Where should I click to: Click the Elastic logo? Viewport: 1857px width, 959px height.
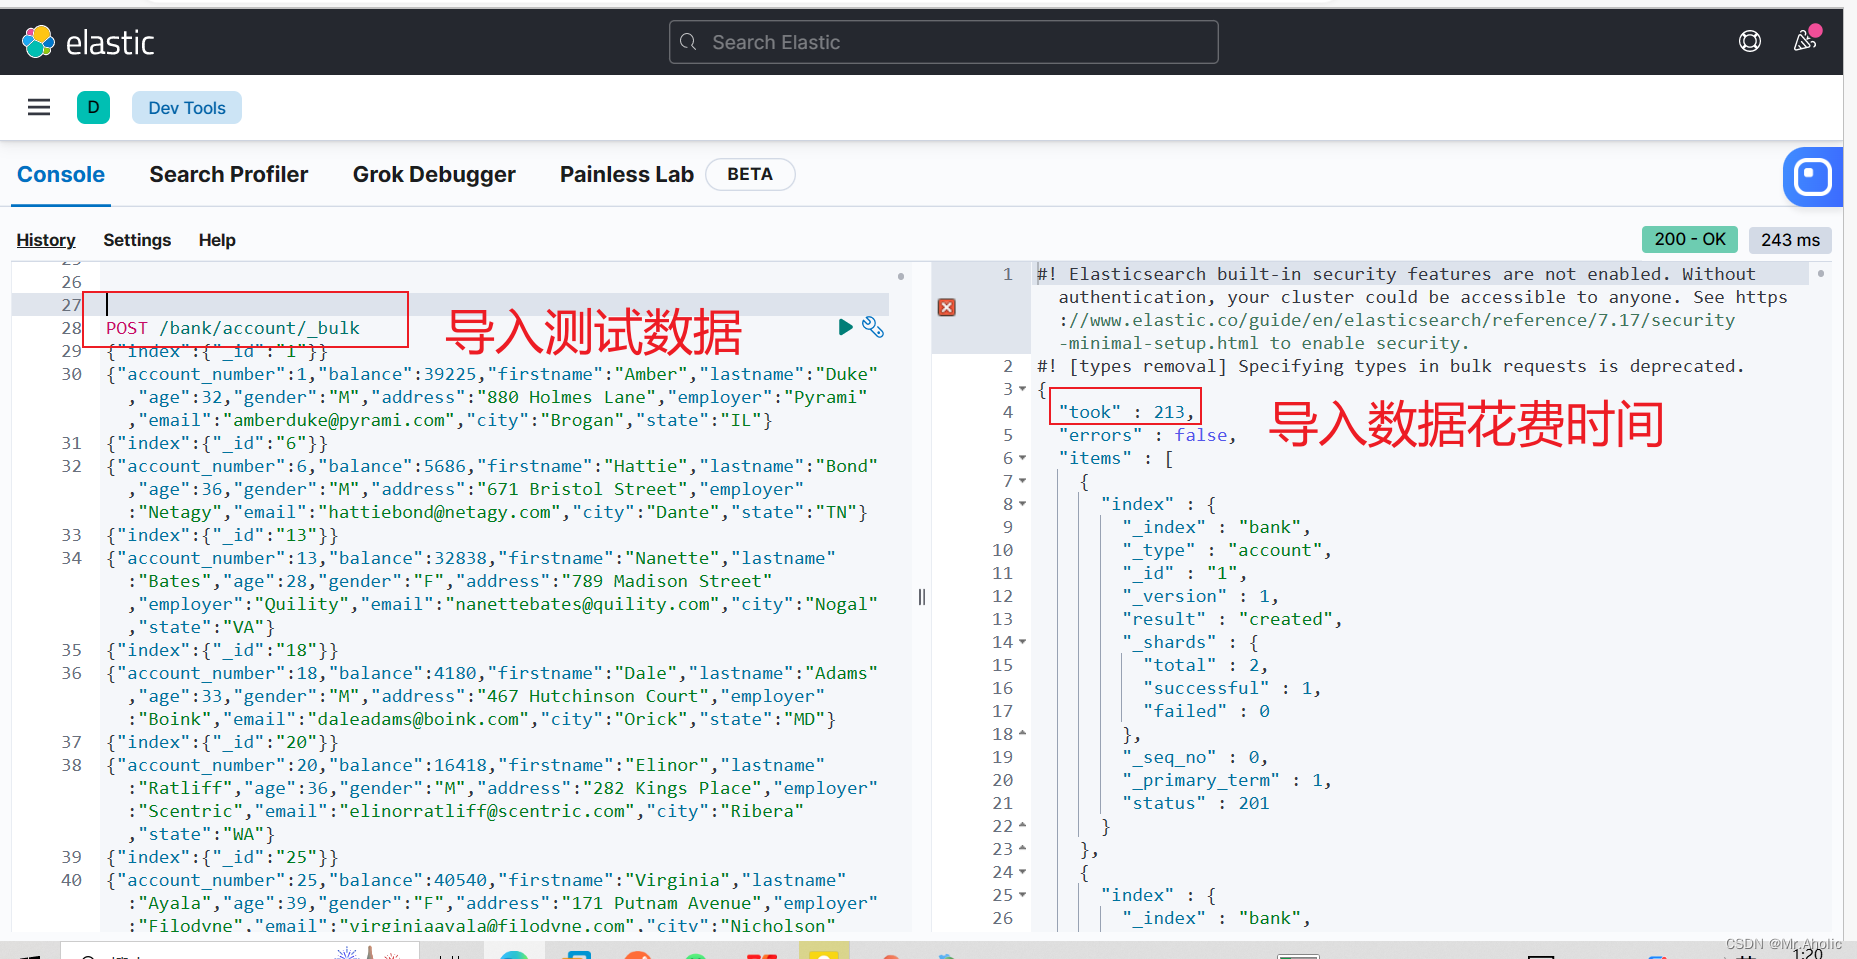88,42
